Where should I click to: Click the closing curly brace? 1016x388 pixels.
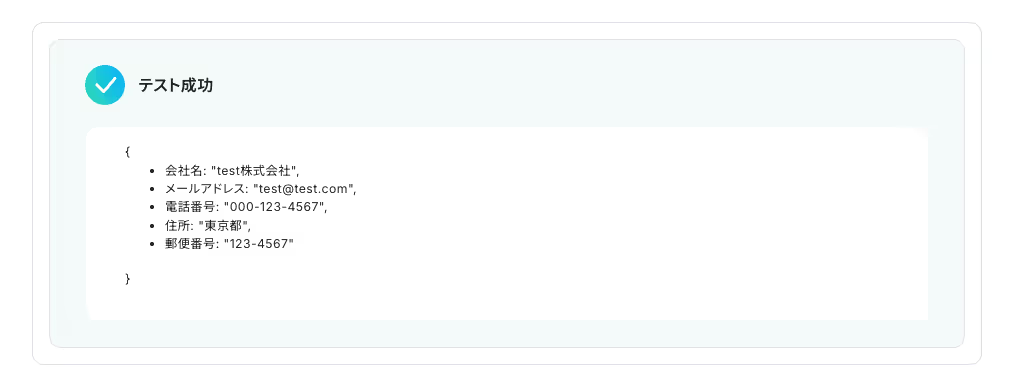[x=128, y=279]
